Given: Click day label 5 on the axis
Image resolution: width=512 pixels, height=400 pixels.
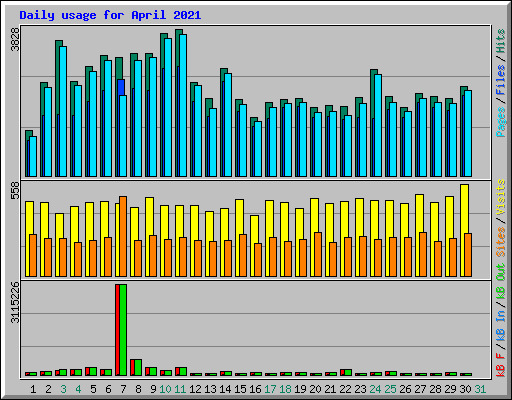Looking at the screenshot, I should (x=93, y=389).
